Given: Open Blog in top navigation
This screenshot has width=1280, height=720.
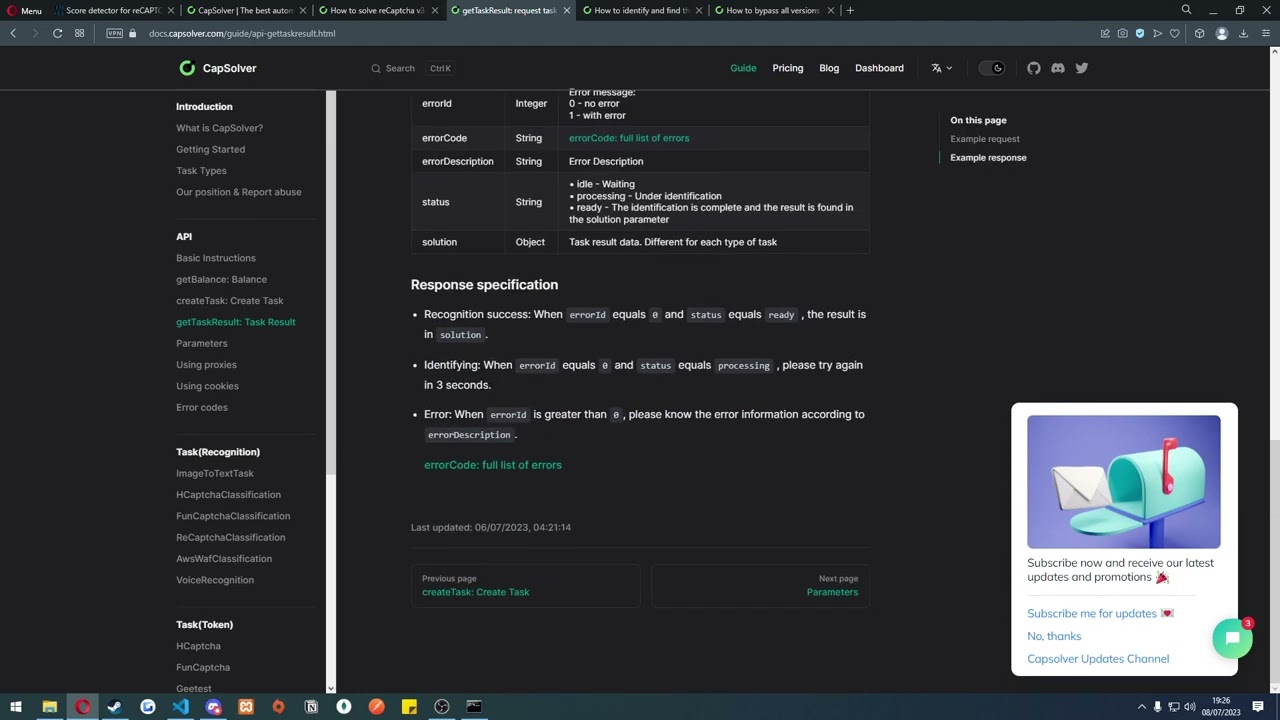Looking at the screenshot, I should (x=829, y=68).
